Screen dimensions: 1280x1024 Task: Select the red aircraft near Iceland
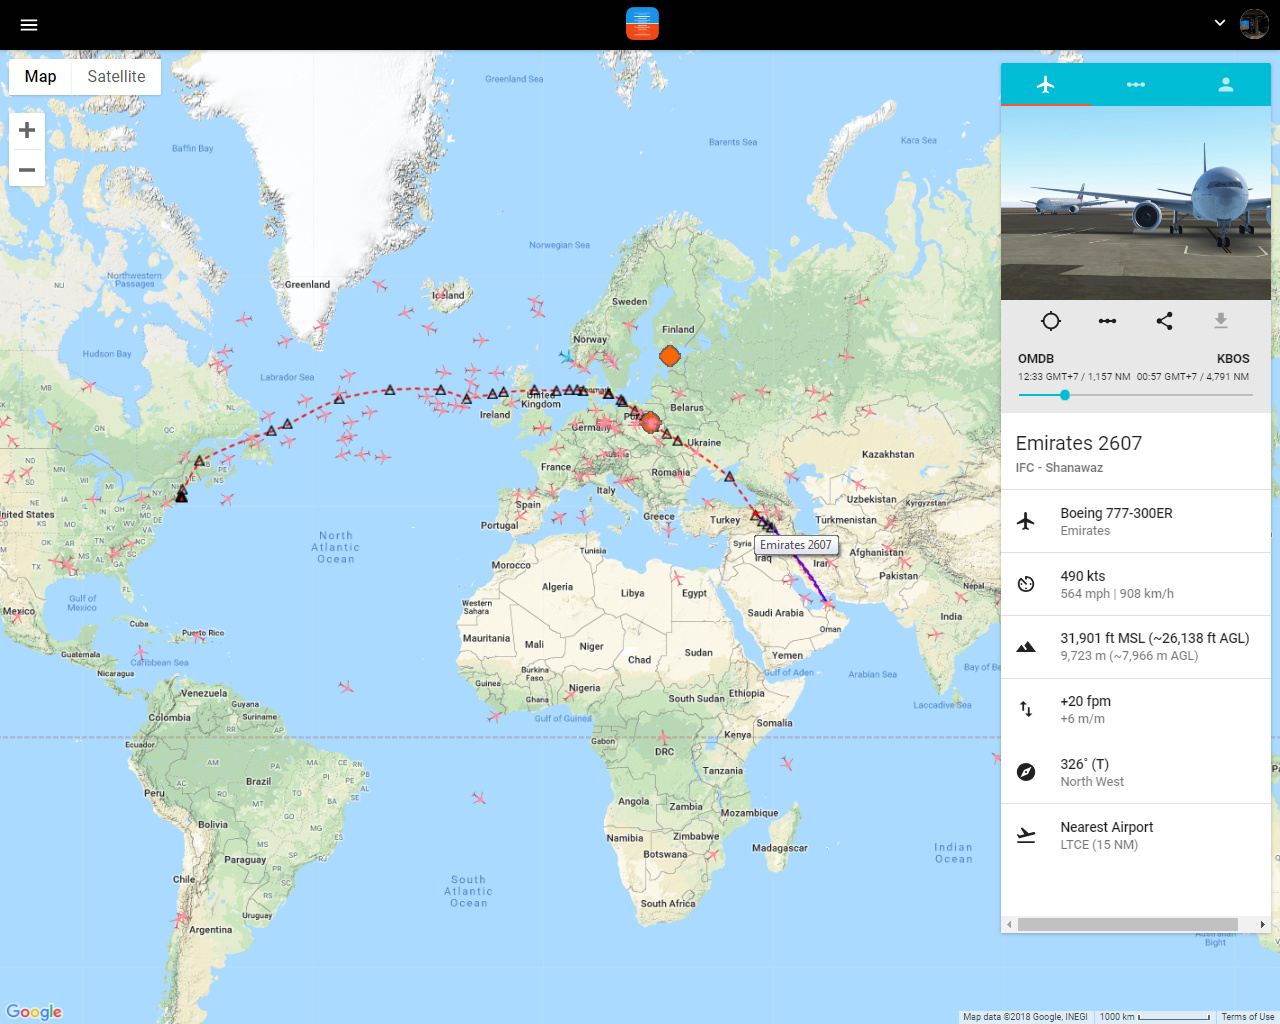(440, 296)
